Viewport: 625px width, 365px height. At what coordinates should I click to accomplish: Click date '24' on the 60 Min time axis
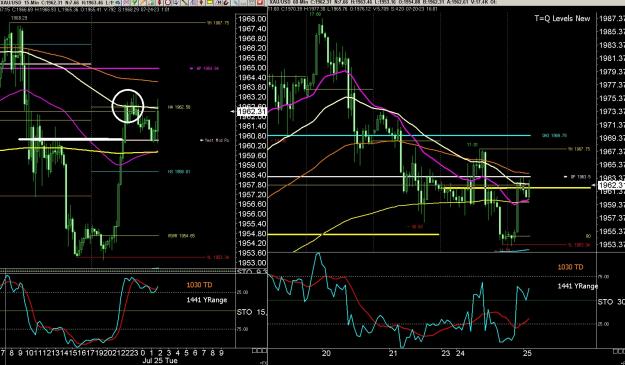coord(460,353)
